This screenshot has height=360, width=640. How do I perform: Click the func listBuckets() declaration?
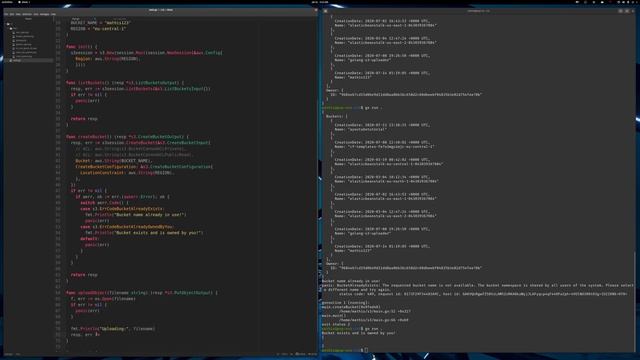tap(124, 83)
